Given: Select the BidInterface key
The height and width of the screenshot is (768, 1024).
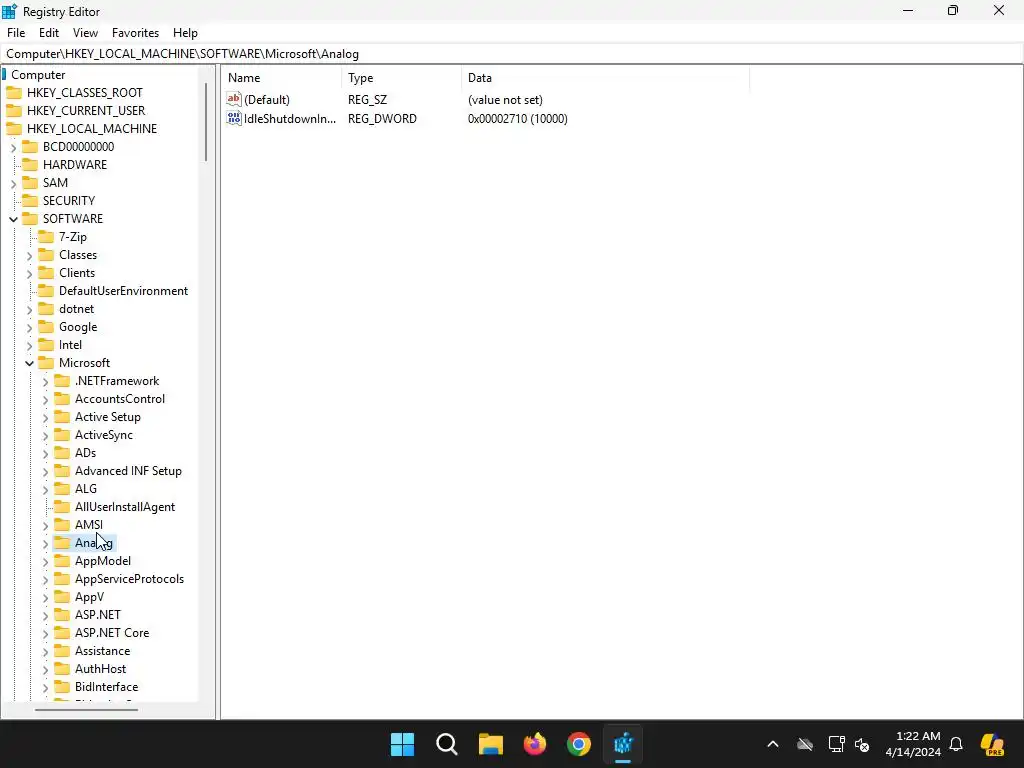Looking at the screenshot, I should [106, 687].
